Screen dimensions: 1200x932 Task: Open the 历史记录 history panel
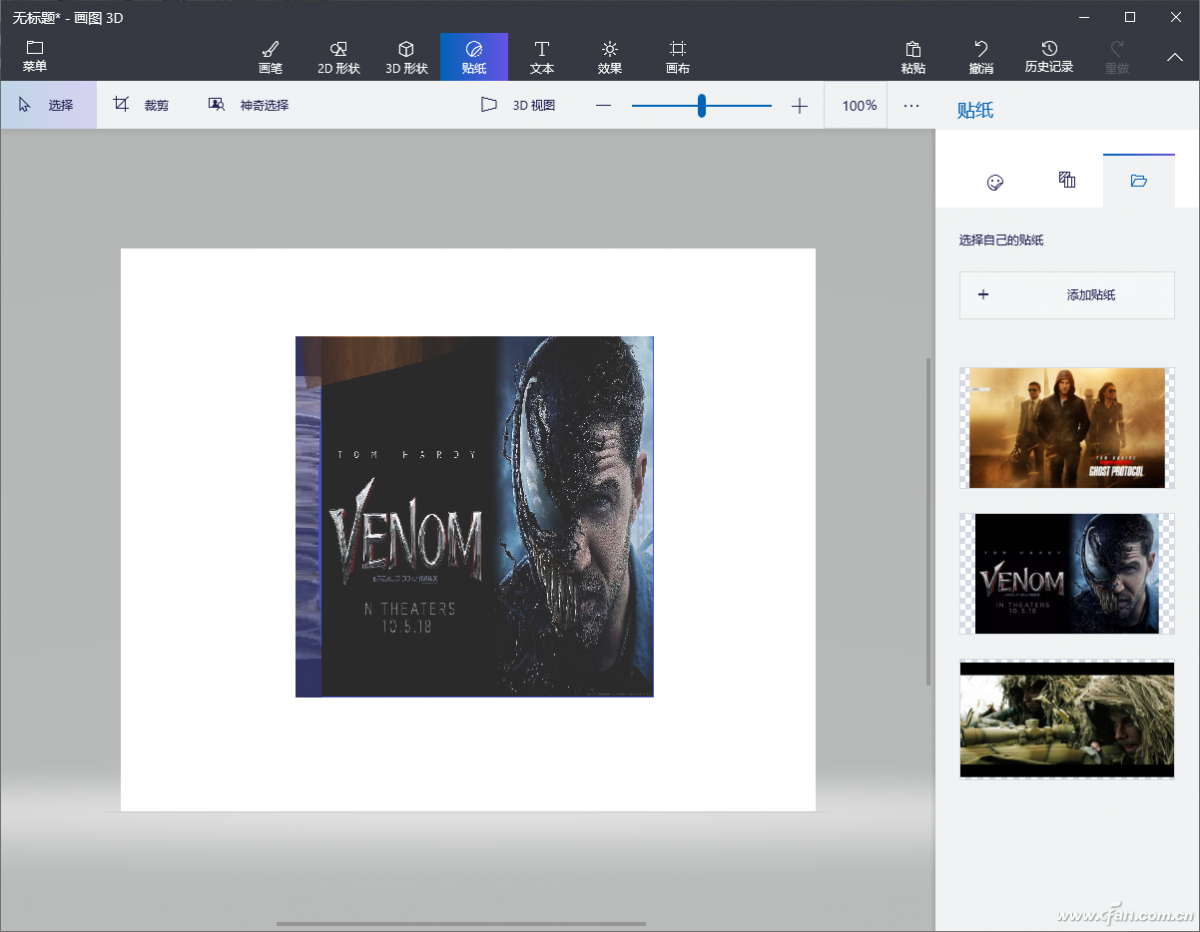tap(1048, 57)
